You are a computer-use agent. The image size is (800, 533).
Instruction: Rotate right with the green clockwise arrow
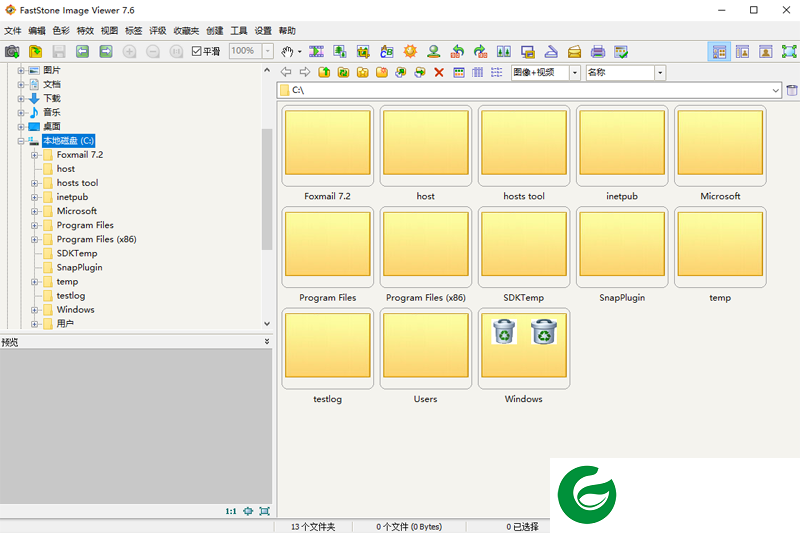pos(481,52)
